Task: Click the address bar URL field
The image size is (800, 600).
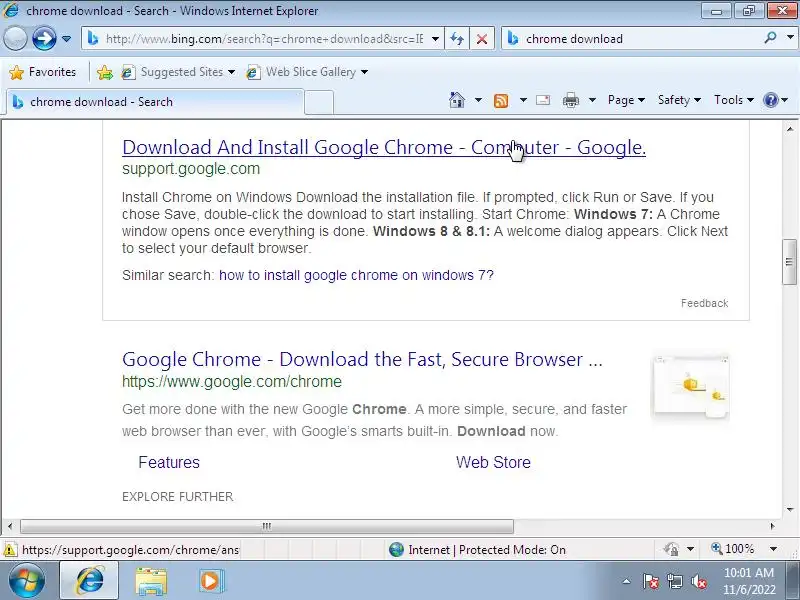Action: pyautogui.click(x=264, y=39)
